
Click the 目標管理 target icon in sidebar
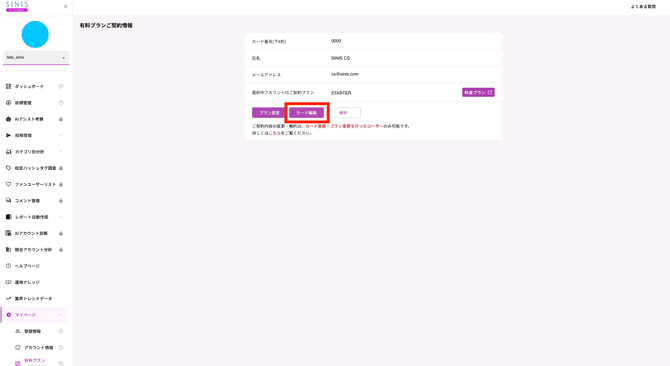[x=8, y=102]
